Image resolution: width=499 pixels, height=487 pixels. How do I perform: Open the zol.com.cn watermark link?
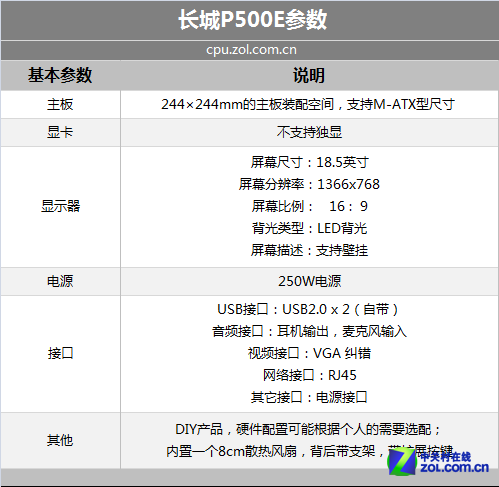click(454, 467)
